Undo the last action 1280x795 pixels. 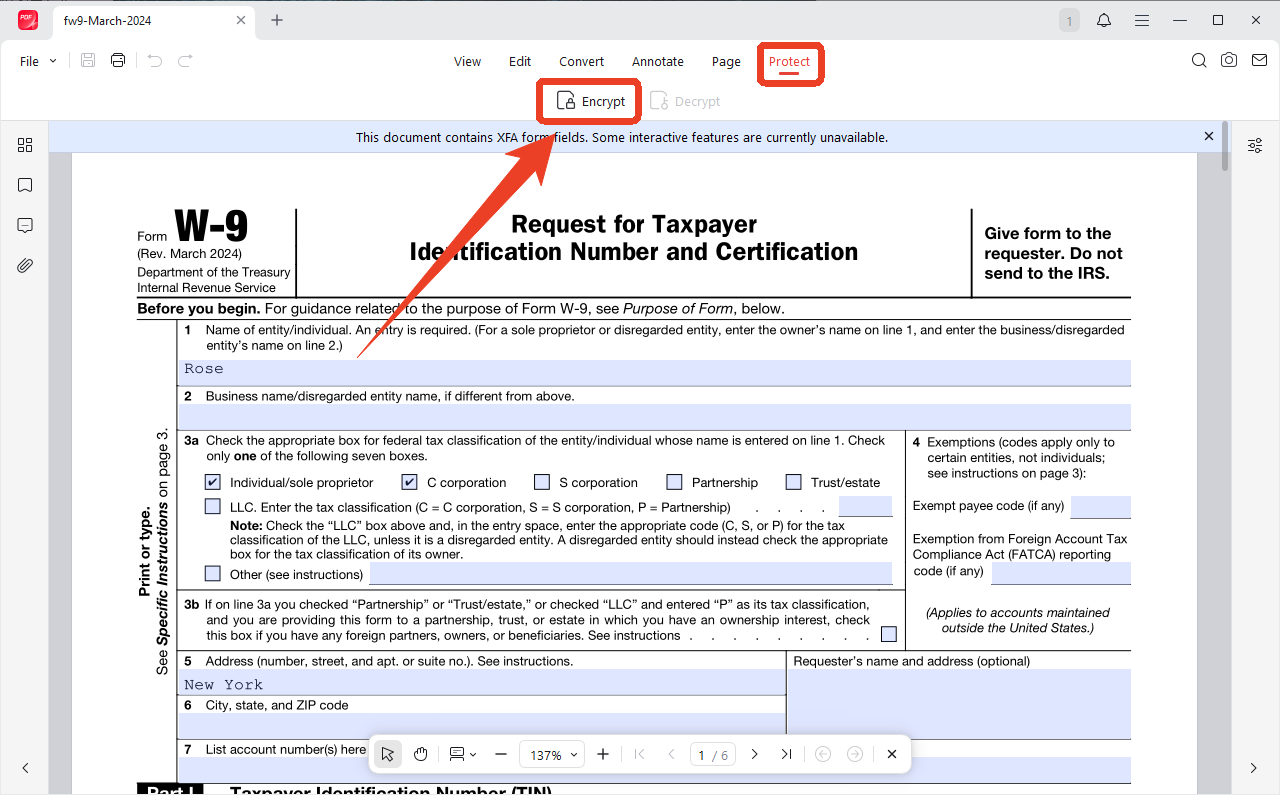(x=154, y=61)
